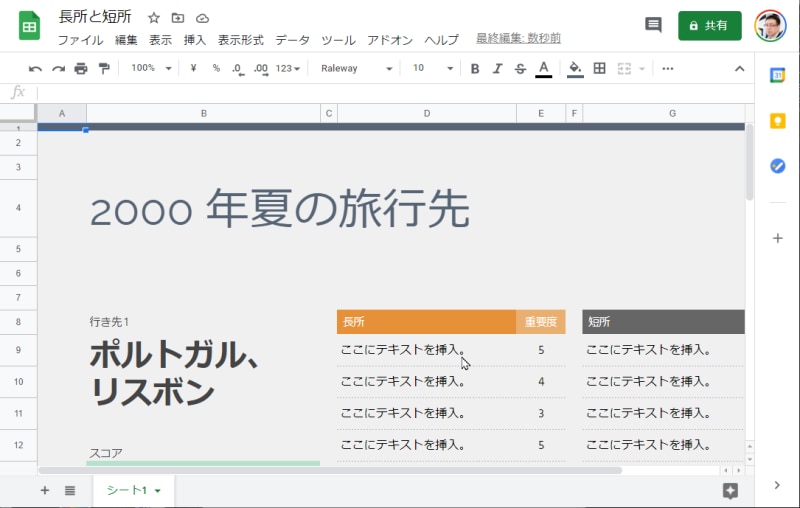Select the paint format roller icon

(104, 68)
